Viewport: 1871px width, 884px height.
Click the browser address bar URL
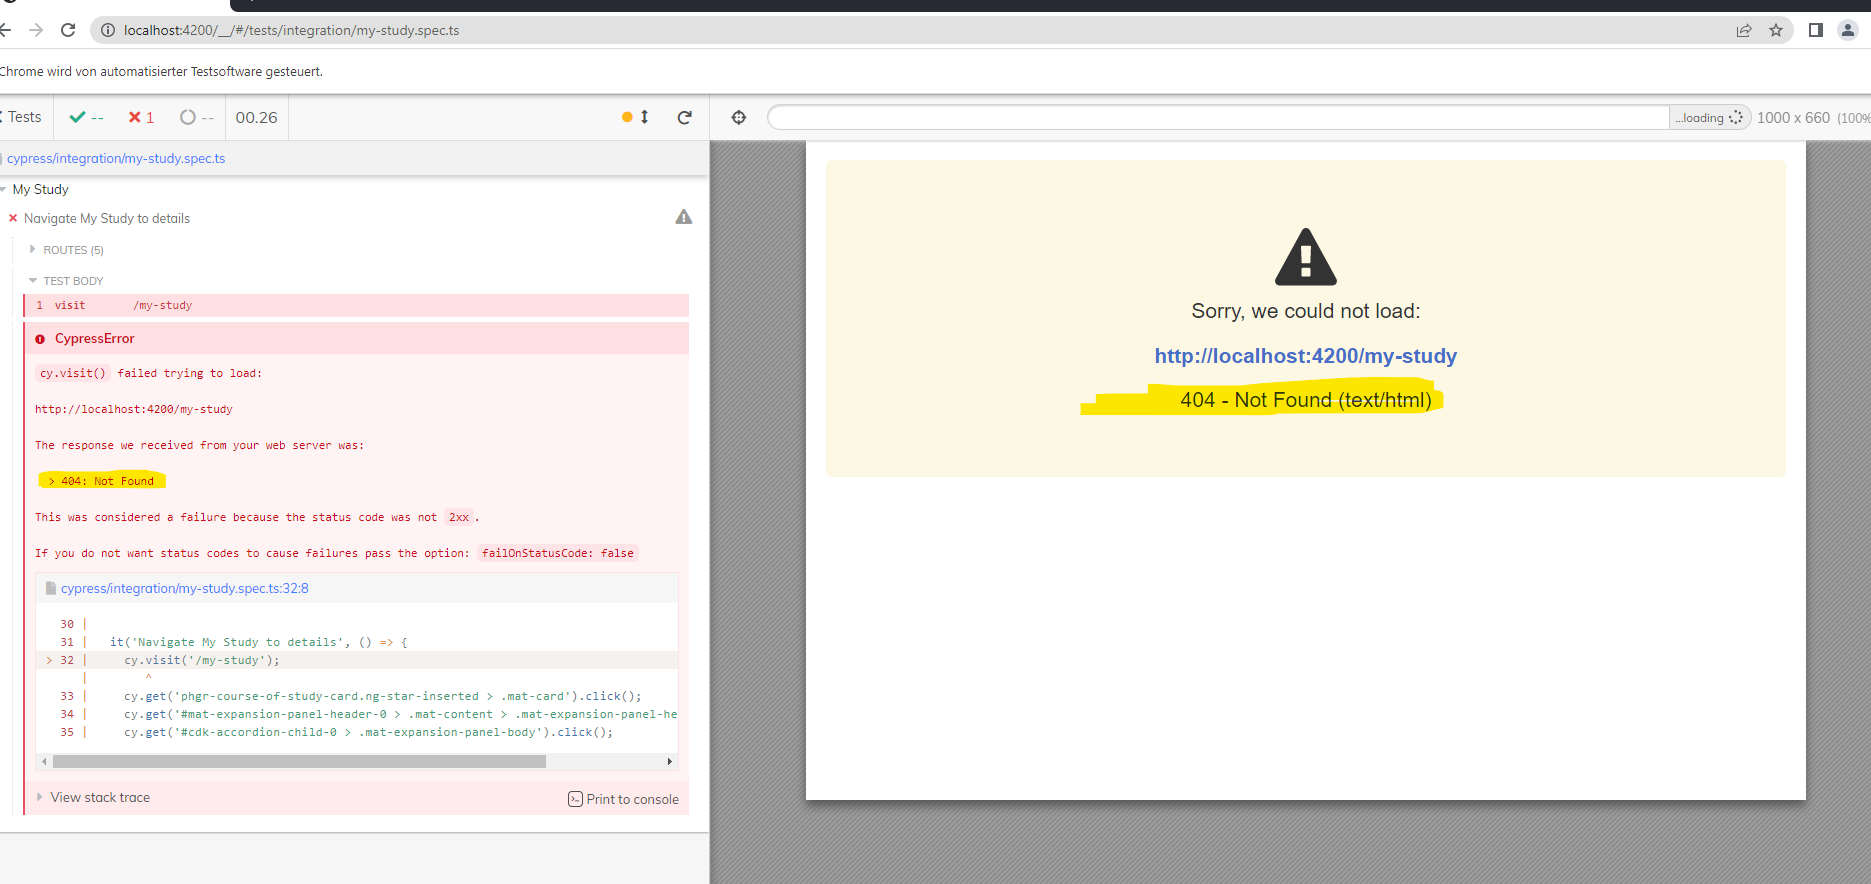(291, 30)
